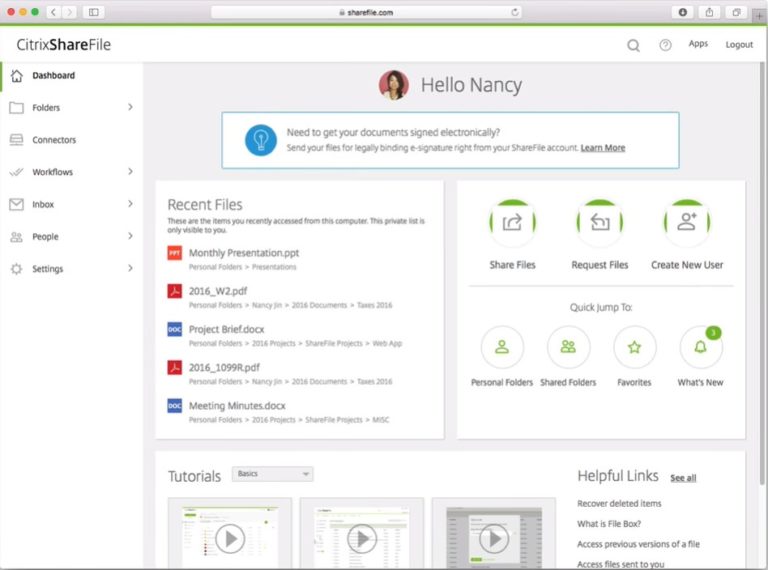Select Connectors in the sidebar
Screen dimensions: 768x570
point(54,140)
